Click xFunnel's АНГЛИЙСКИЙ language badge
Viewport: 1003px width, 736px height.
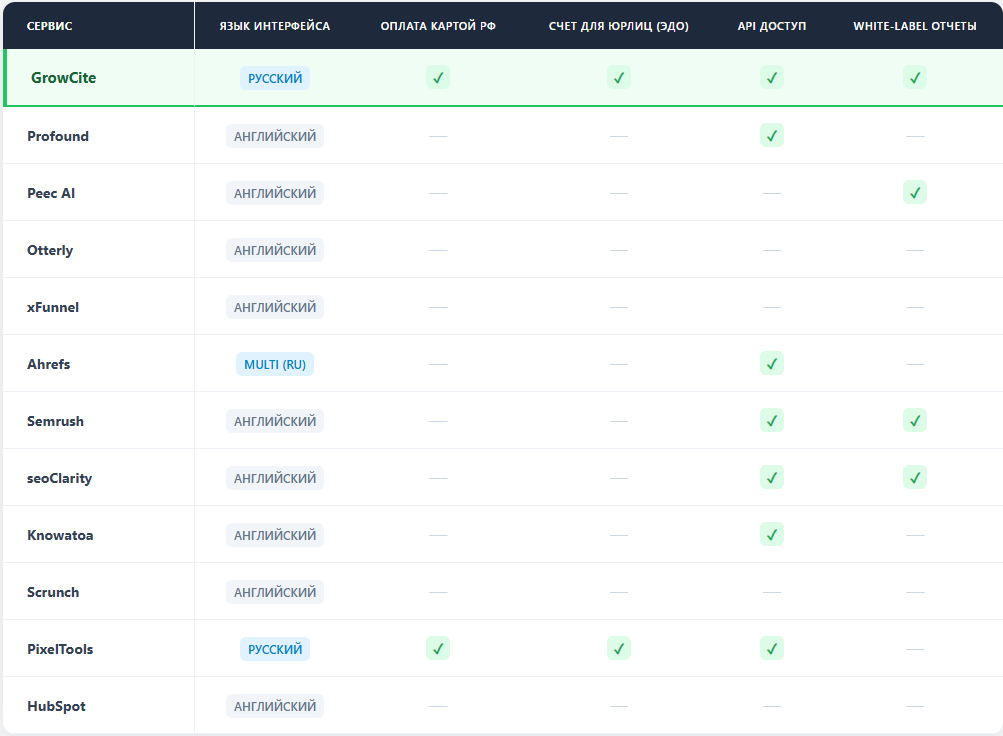(275, 307)
